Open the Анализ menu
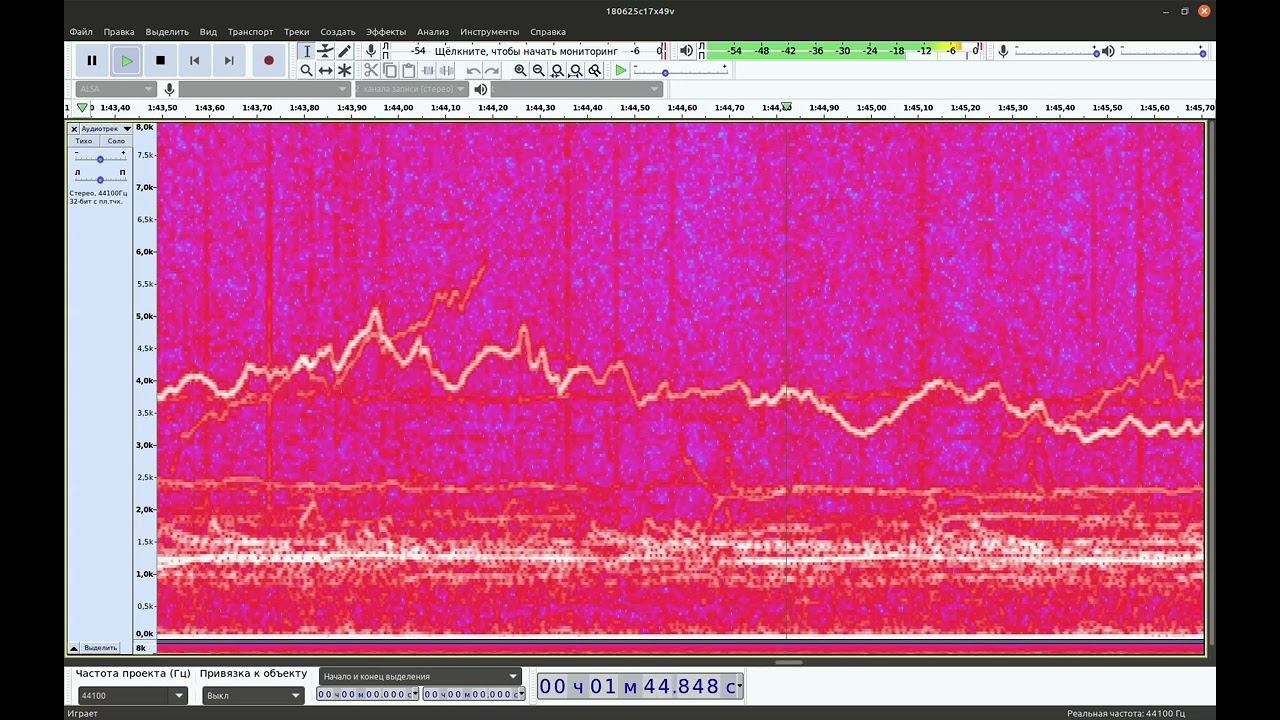The height and width of the screenshot is (720, 1280). (x=433, y=32)
